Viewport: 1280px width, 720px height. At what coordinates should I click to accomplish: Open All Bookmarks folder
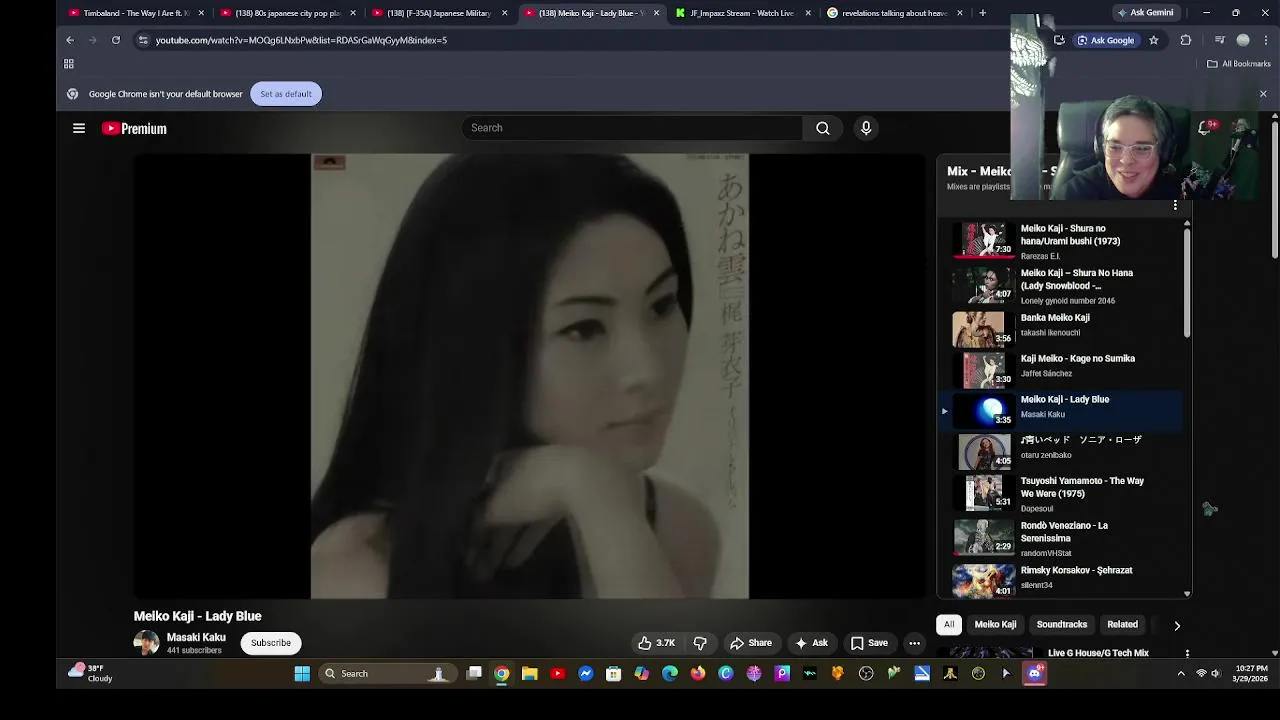(1239, 64)
